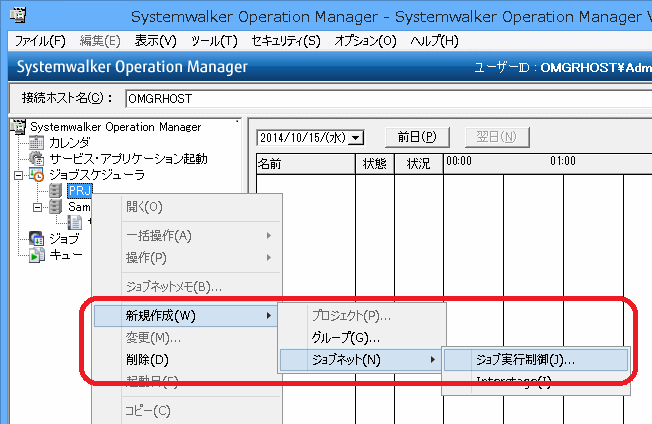Click the Sam project server icon
652x424 pixels.
click(56, 206)
